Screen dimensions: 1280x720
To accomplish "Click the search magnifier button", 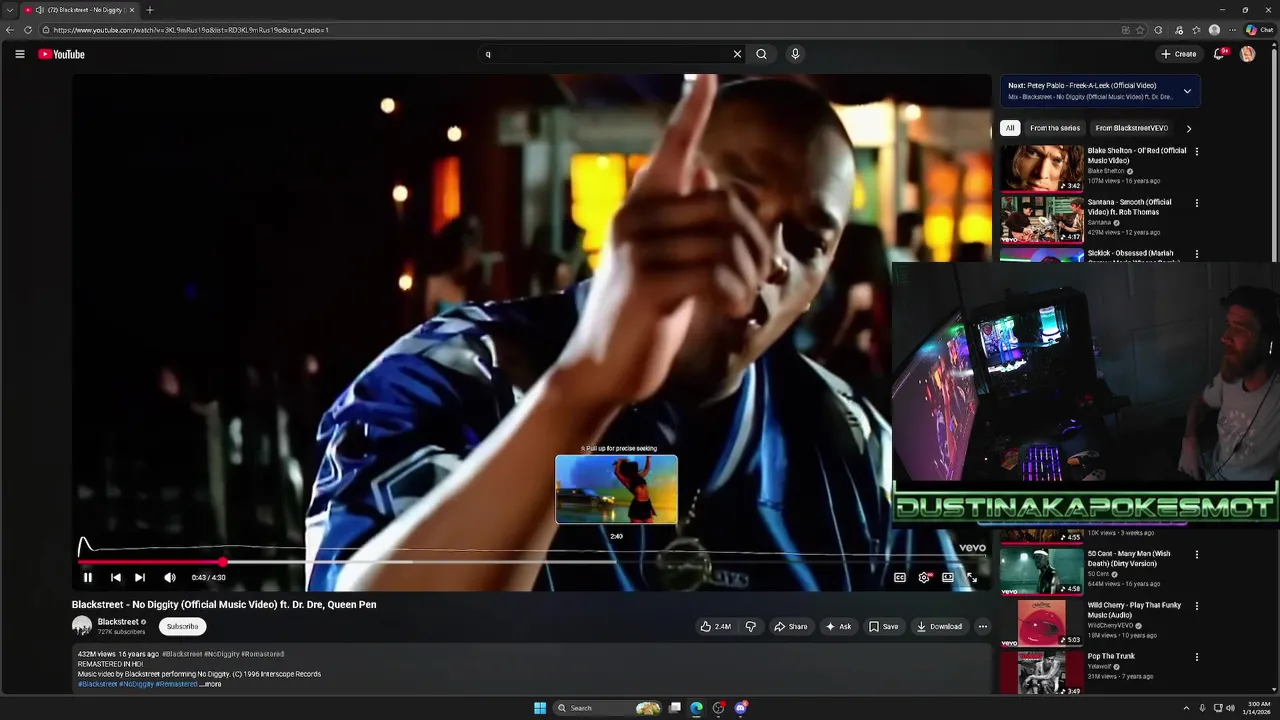I will pyautogui.click(x=761, y=54).
